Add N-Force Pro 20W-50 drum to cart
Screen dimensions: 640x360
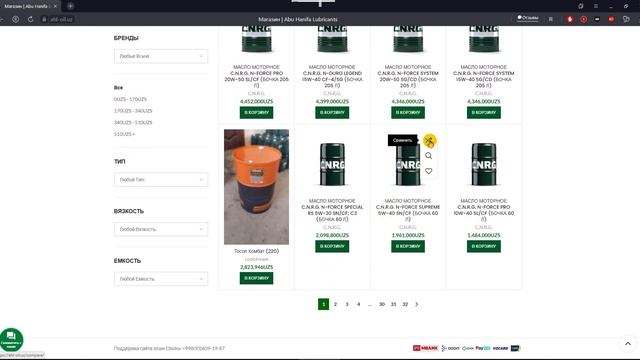coord(256,112)
